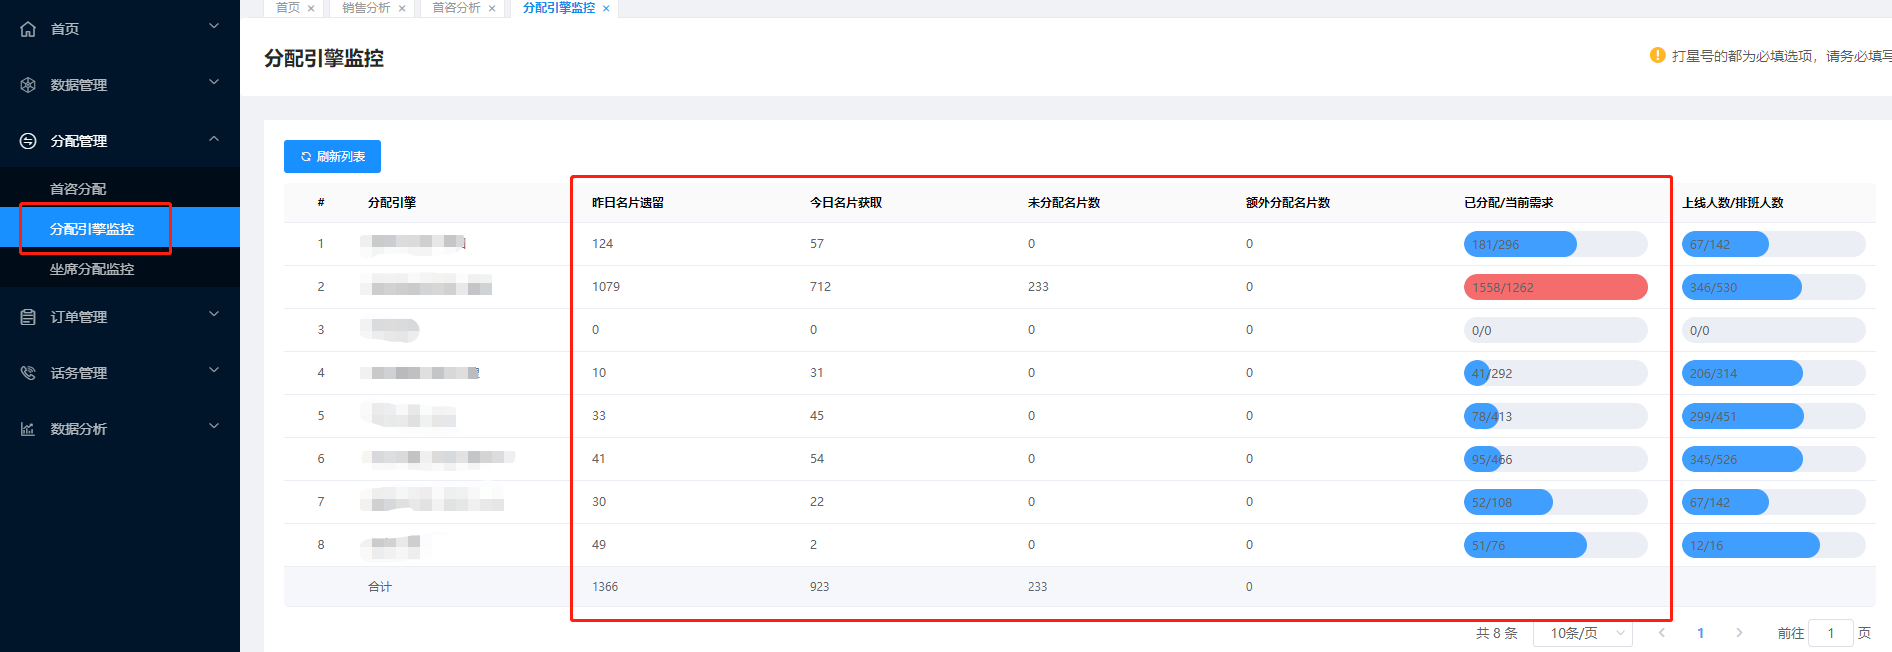The width and height of the screenshot is (1892, 652).
Task: Switch to the 分配引擎监控 tab
Action: click(x=559, y=8)
